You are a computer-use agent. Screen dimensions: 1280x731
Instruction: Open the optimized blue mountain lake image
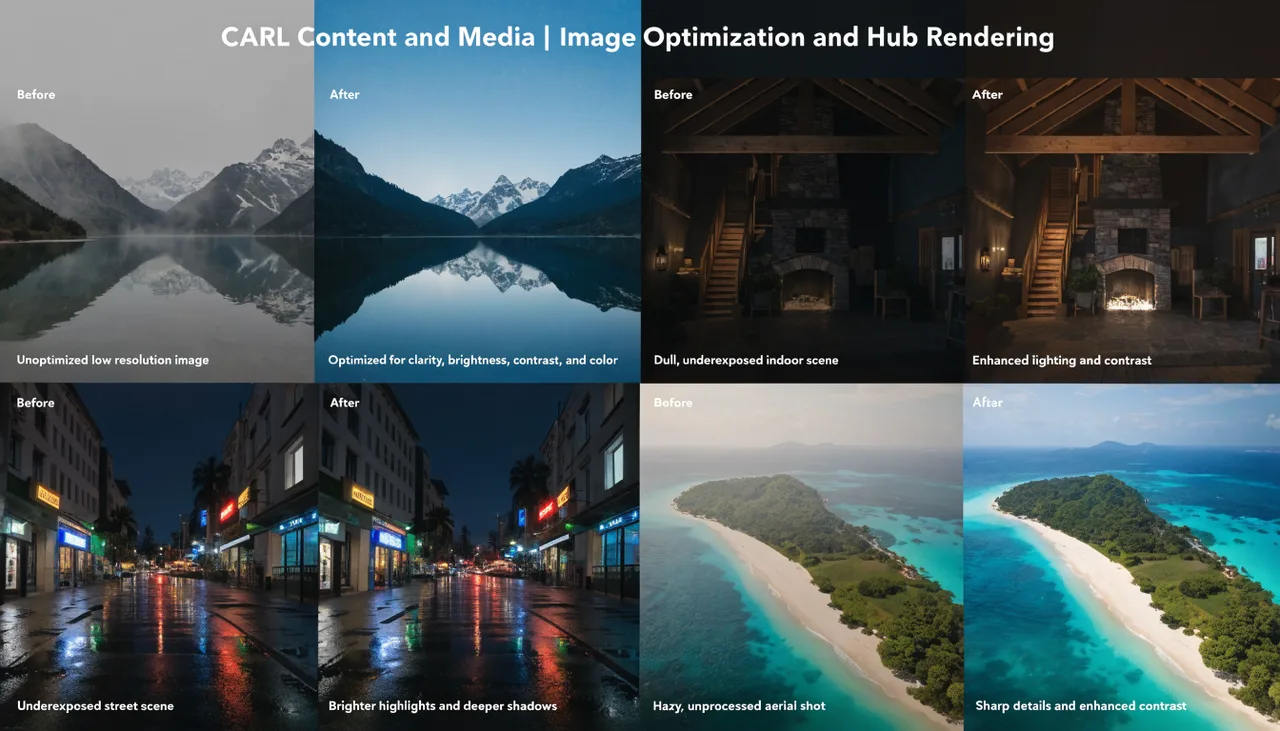point(478,192)
